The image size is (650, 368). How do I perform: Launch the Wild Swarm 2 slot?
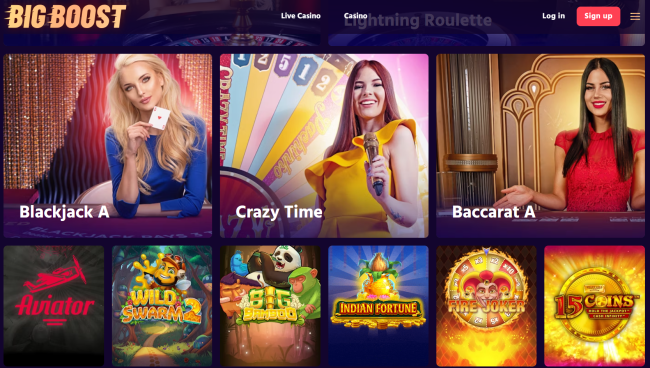[162, 306]
